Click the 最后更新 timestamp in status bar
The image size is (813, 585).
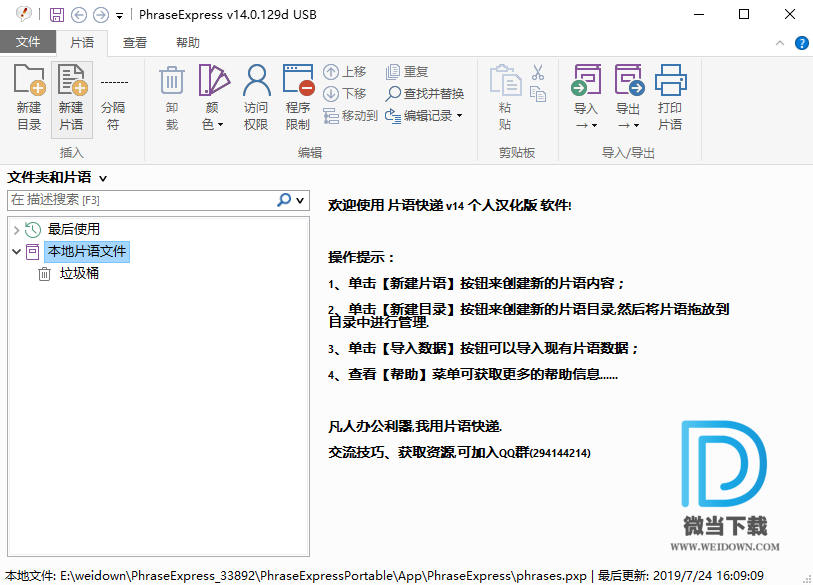click(x=681, y=576)
